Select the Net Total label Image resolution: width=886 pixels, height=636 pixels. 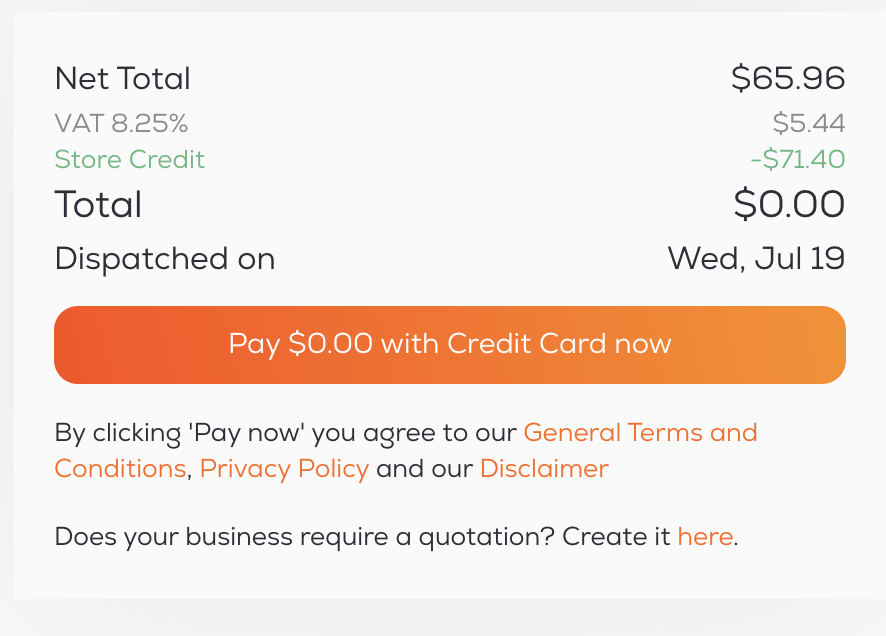coord(122,78)
